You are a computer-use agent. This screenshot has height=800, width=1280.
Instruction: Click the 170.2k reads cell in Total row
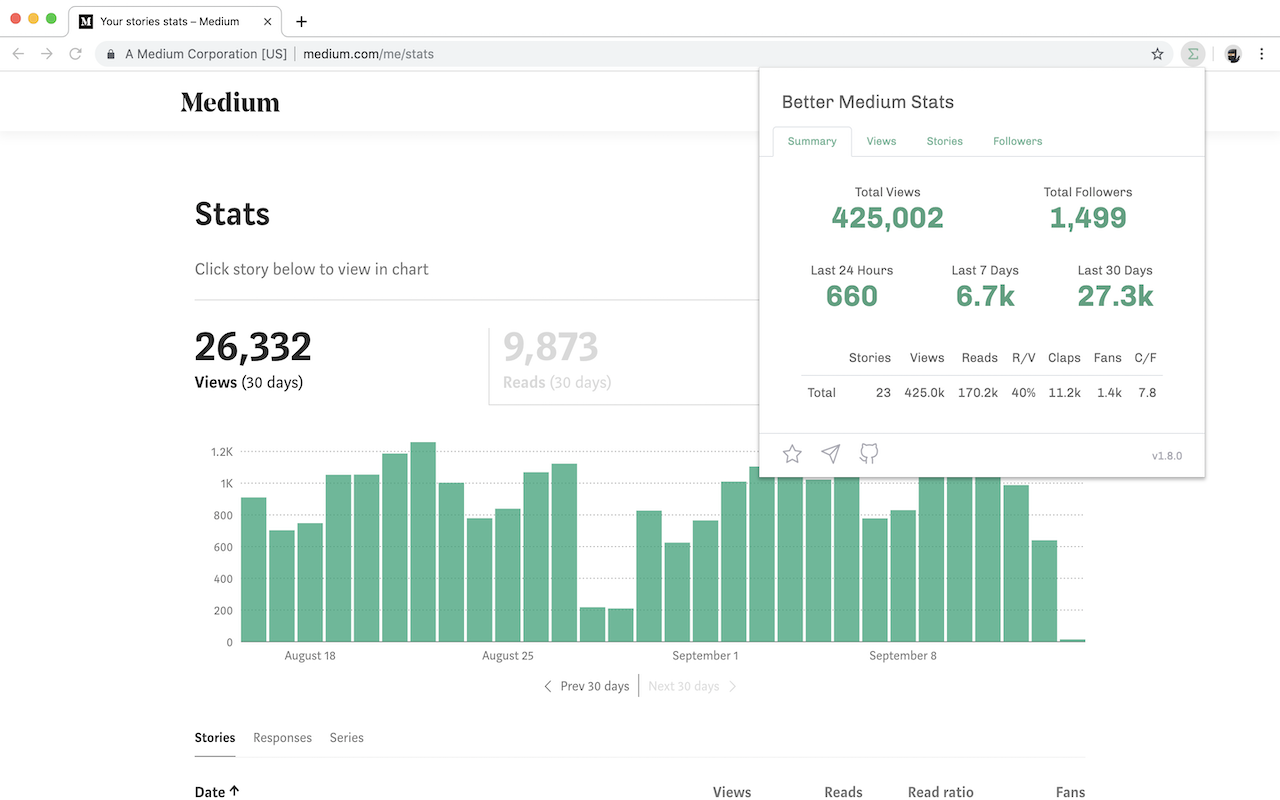978,393
